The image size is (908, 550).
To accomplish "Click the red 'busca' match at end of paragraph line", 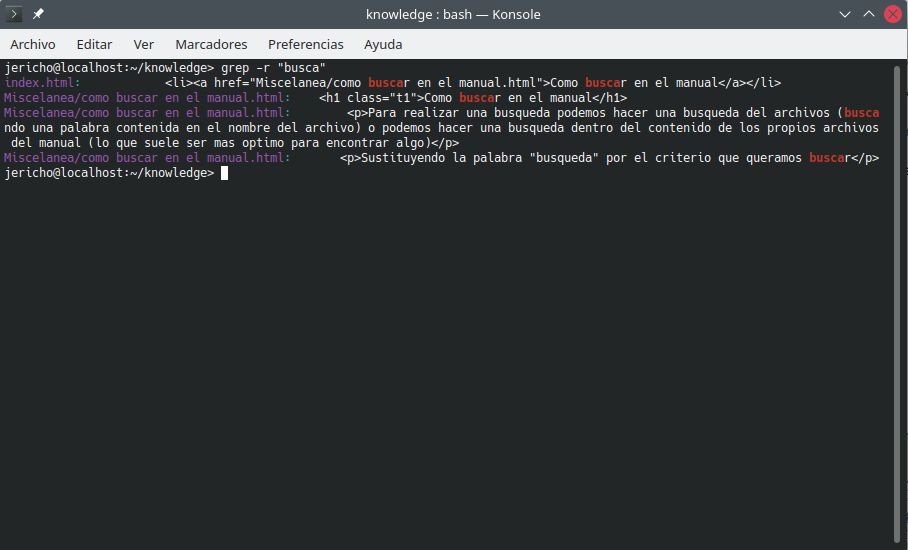I will tap(861, 113).
